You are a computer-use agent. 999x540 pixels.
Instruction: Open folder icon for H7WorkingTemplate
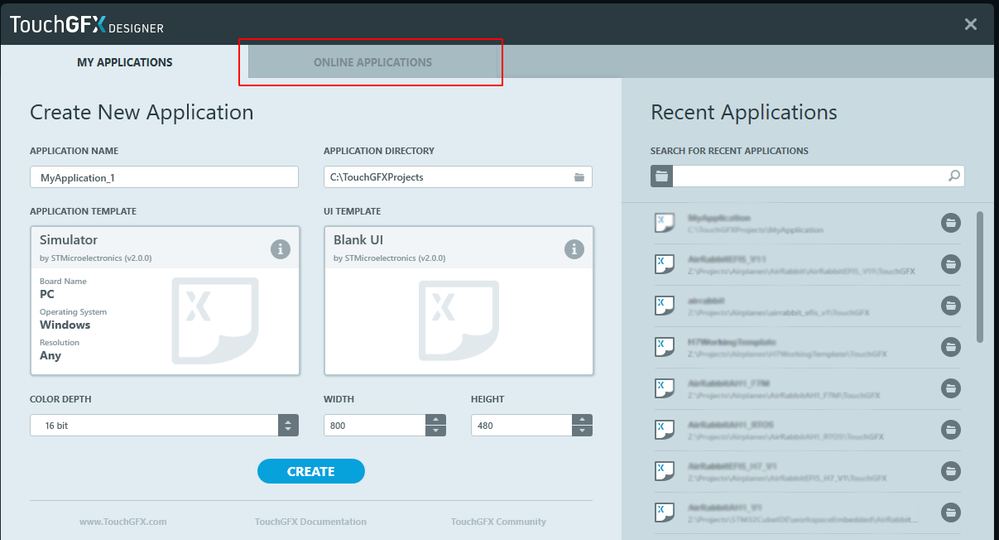coord(951,347)
